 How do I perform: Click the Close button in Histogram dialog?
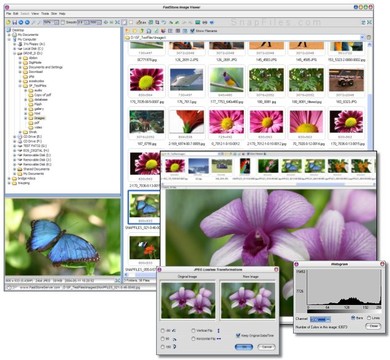click(x=373, y=326)
